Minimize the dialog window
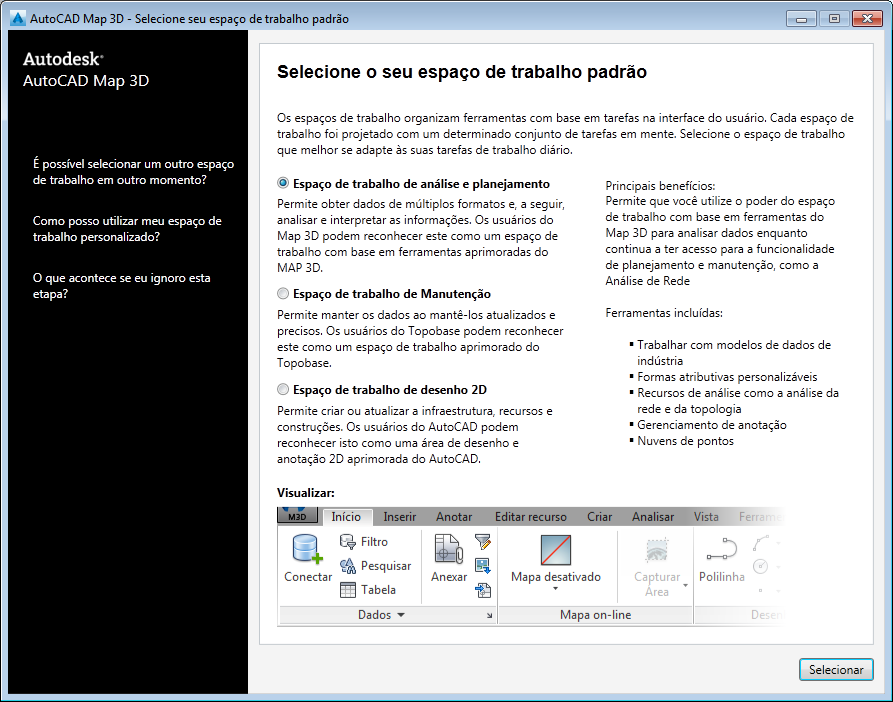Screen dimensions: 893x702 801,19
